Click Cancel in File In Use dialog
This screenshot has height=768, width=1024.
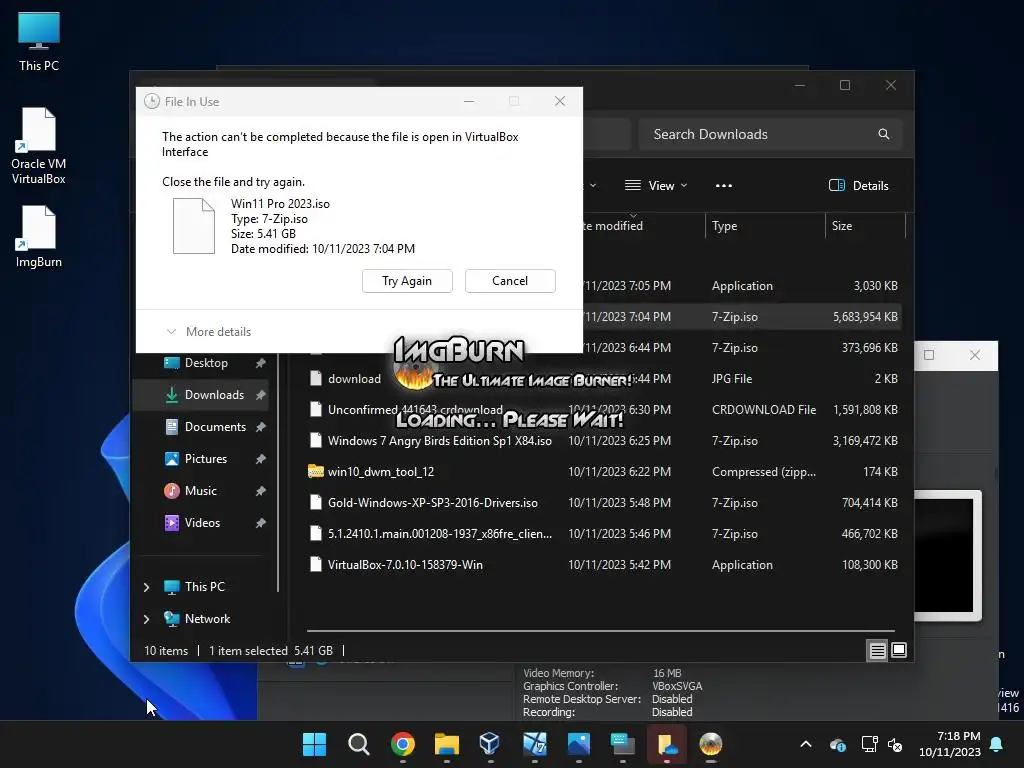click(x=510, y=281)
